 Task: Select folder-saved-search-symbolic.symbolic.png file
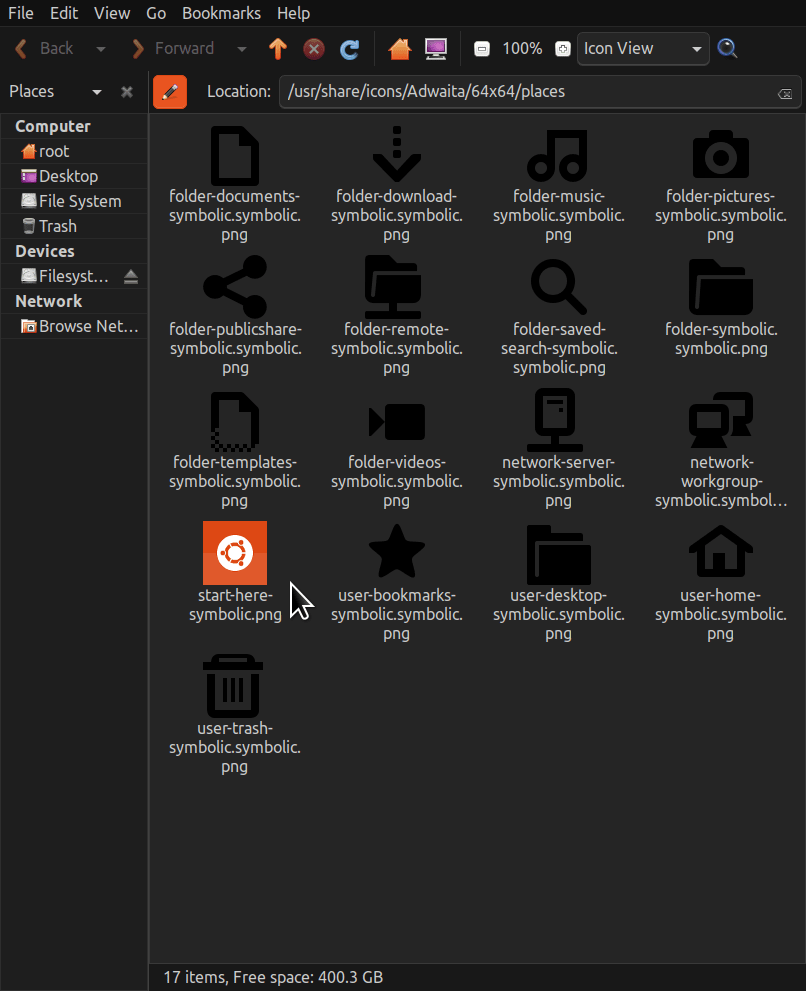point(559,317)
